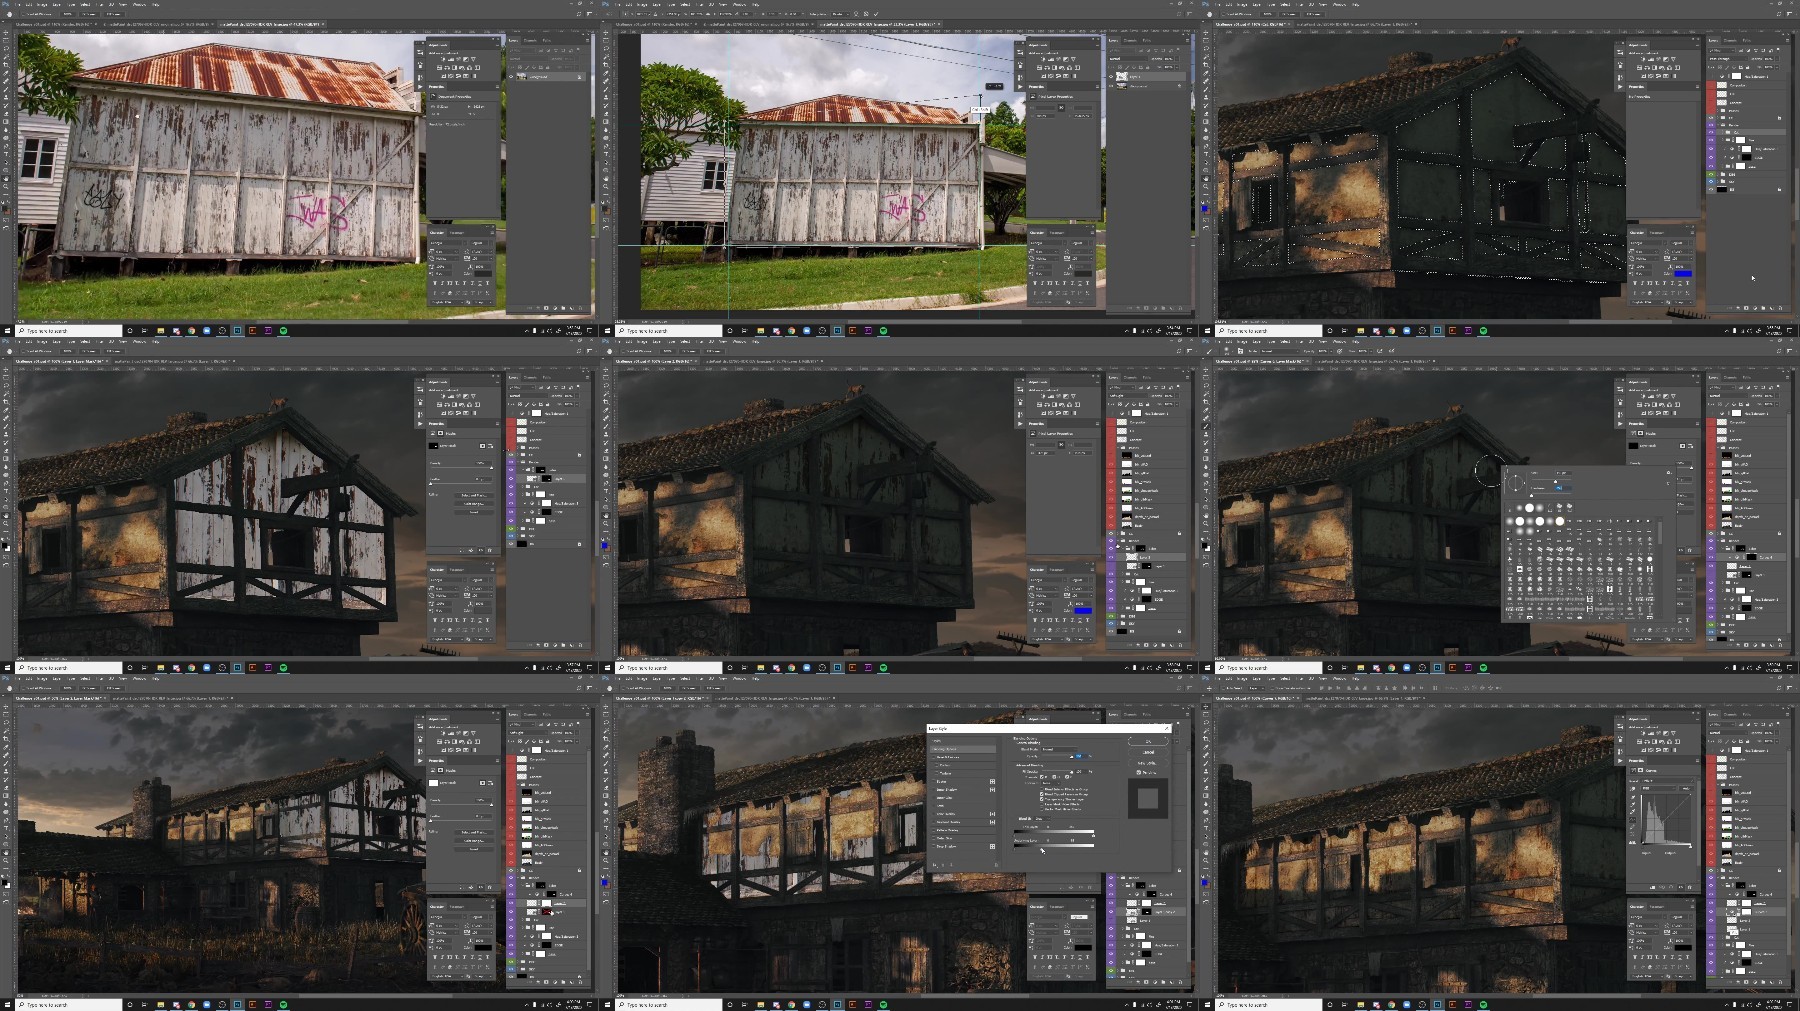Choose Lasso tool in Layer Style window toolbar

[x=606, y=722]
